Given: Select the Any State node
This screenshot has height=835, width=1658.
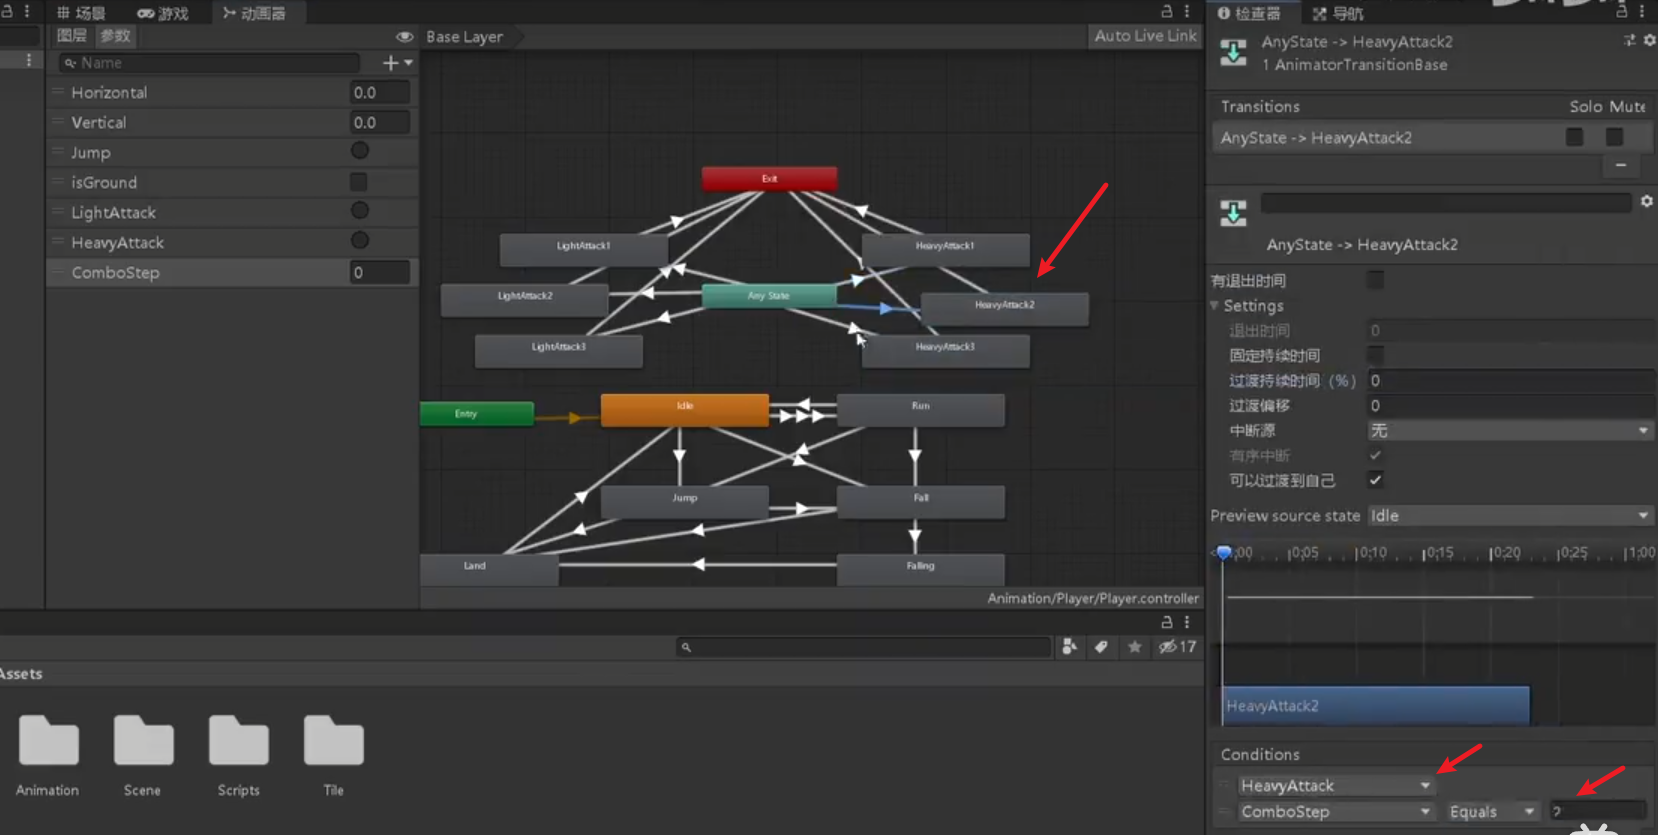Looking at the screenshot, I should point(769,296).
